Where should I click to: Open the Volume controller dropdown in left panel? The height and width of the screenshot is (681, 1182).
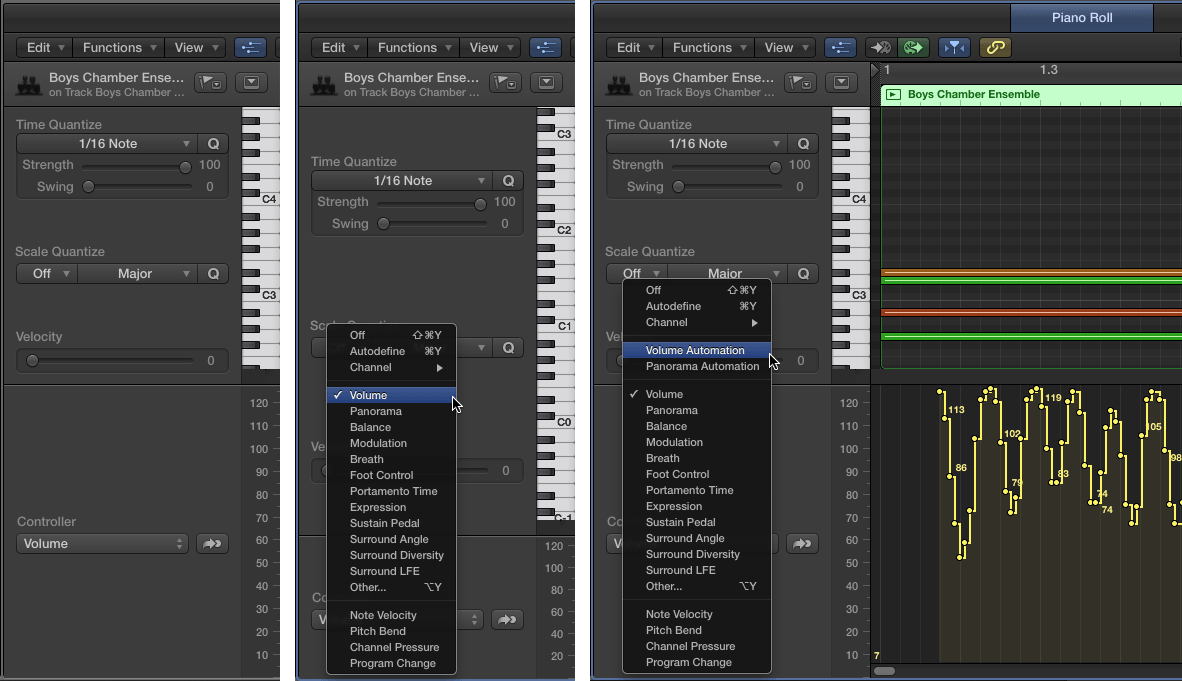pos(102,543)
